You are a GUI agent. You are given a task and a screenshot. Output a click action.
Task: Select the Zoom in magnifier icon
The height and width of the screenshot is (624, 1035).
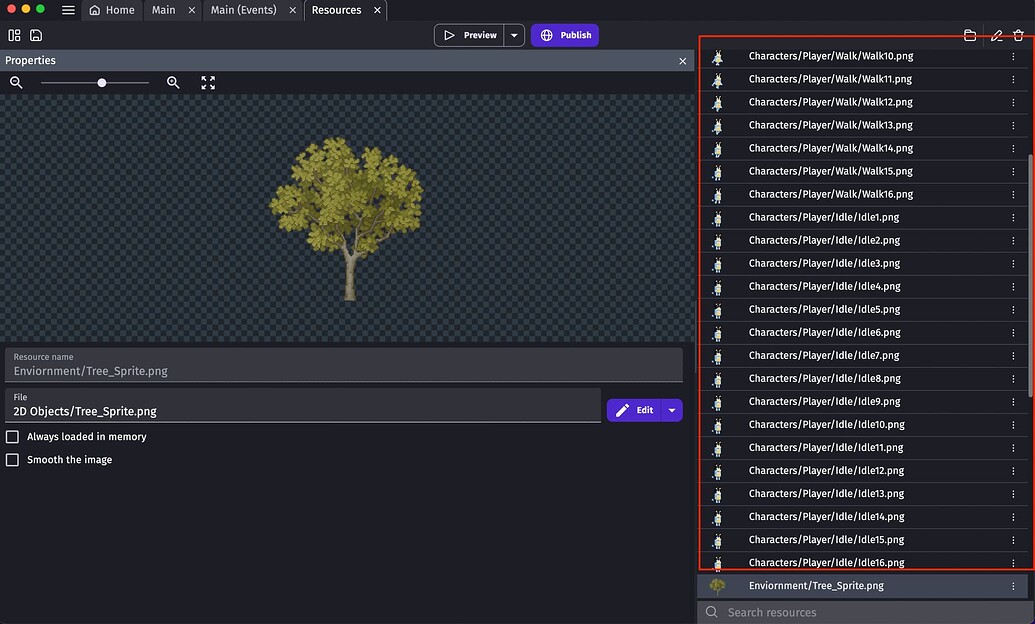pos(173,82)
